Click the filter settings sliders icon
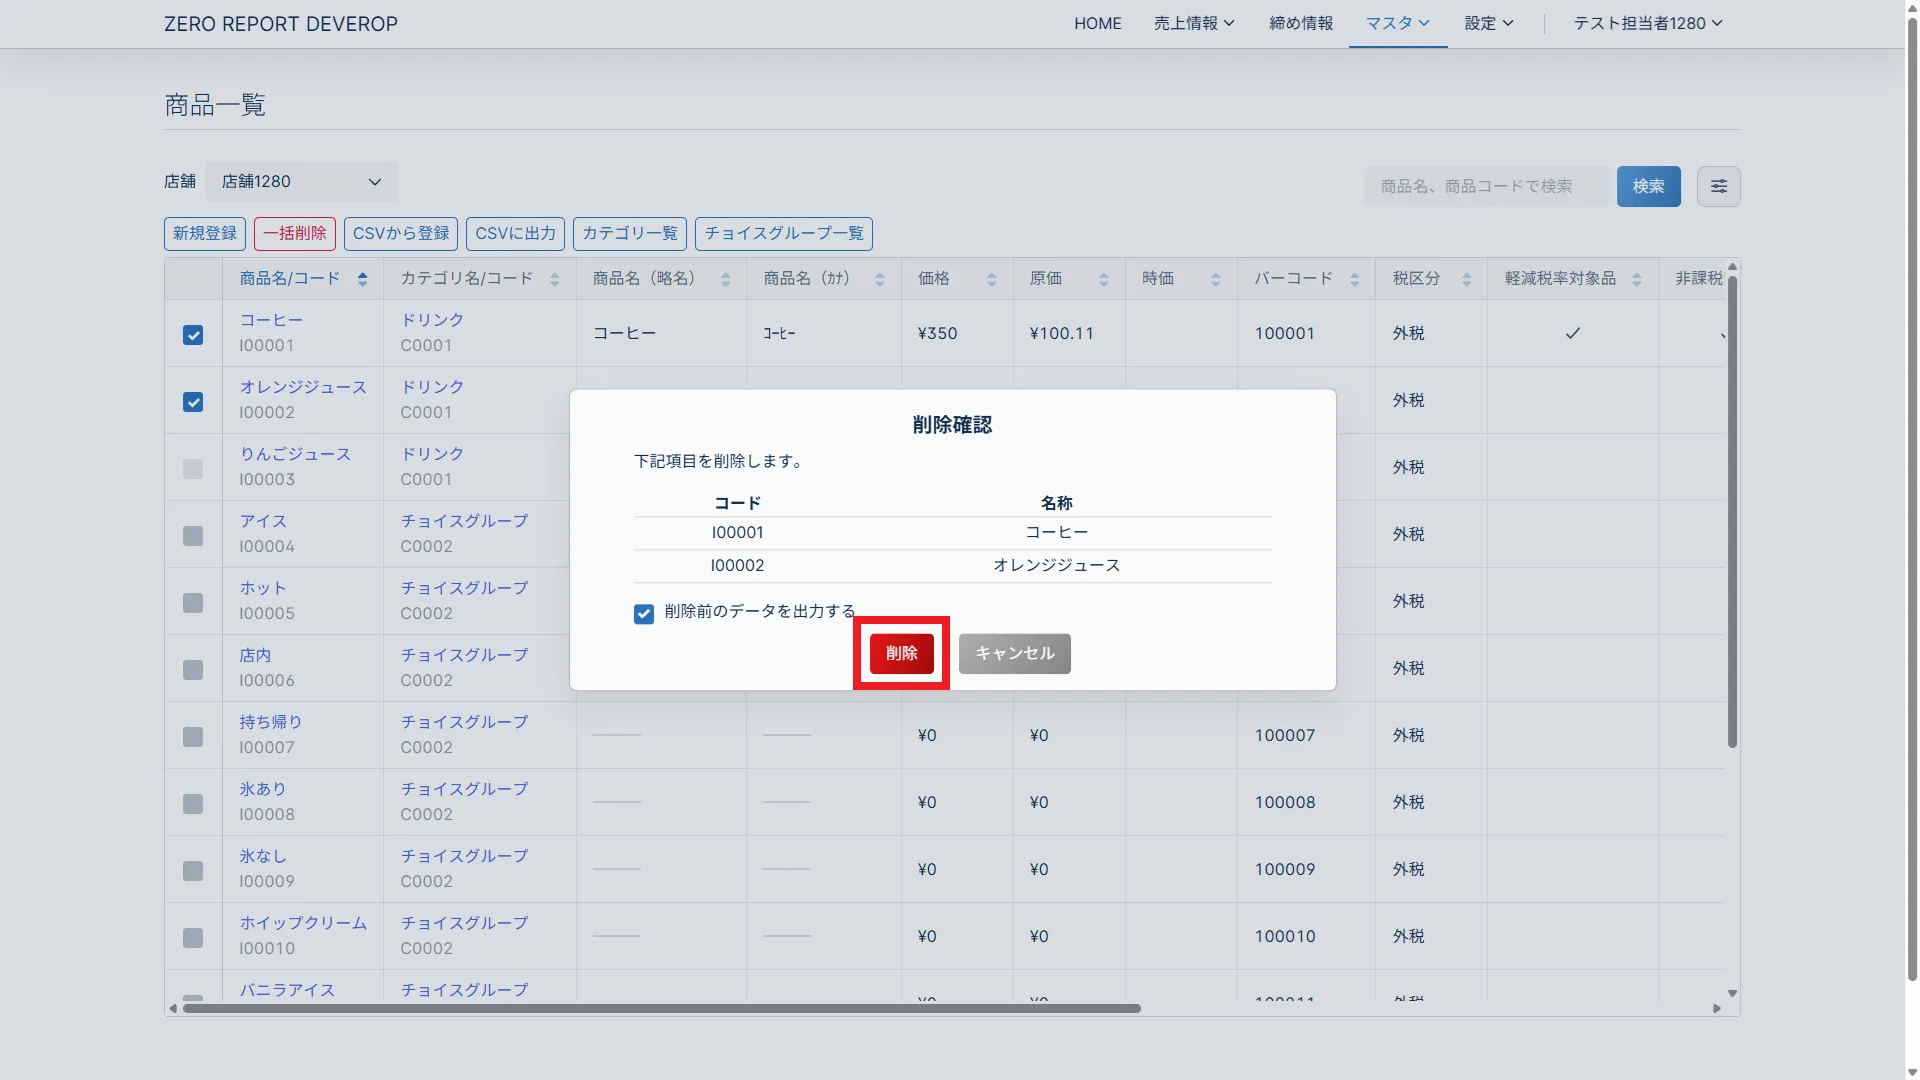 point(1718,186)
